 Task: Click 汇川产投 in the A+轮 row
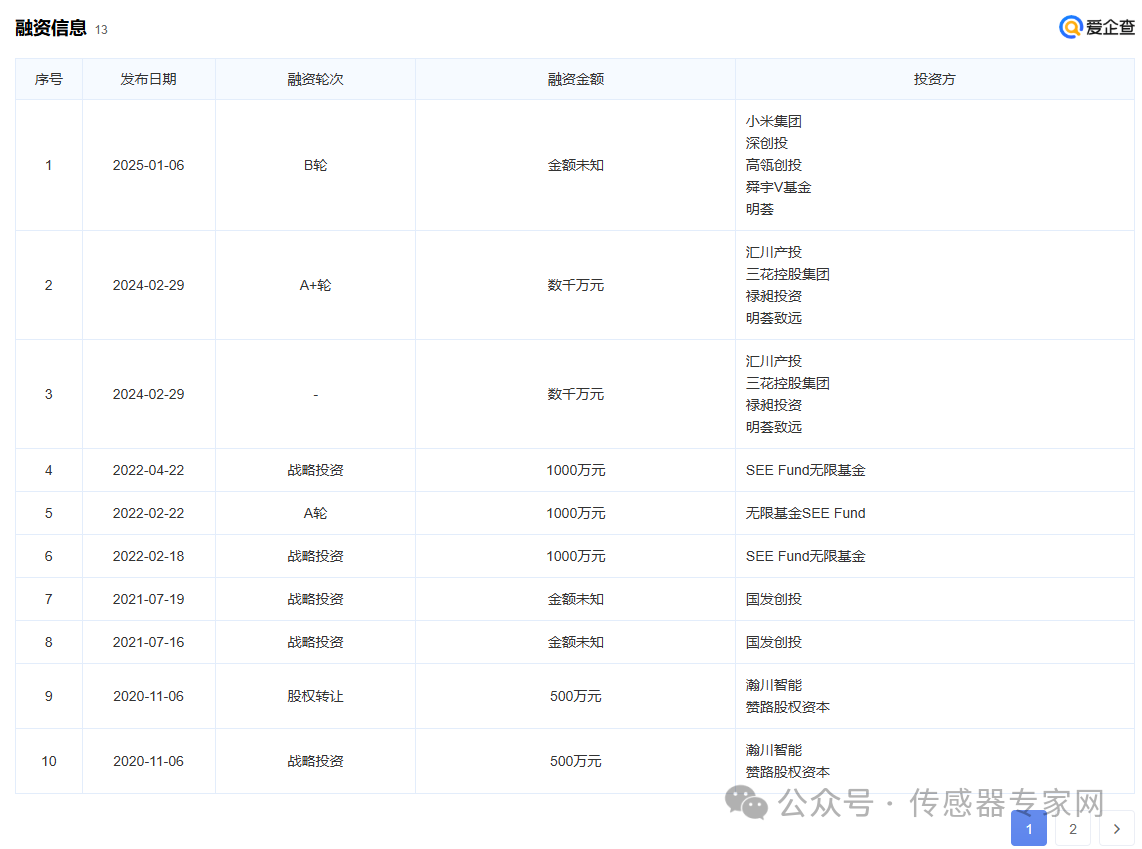pos(773,252)
